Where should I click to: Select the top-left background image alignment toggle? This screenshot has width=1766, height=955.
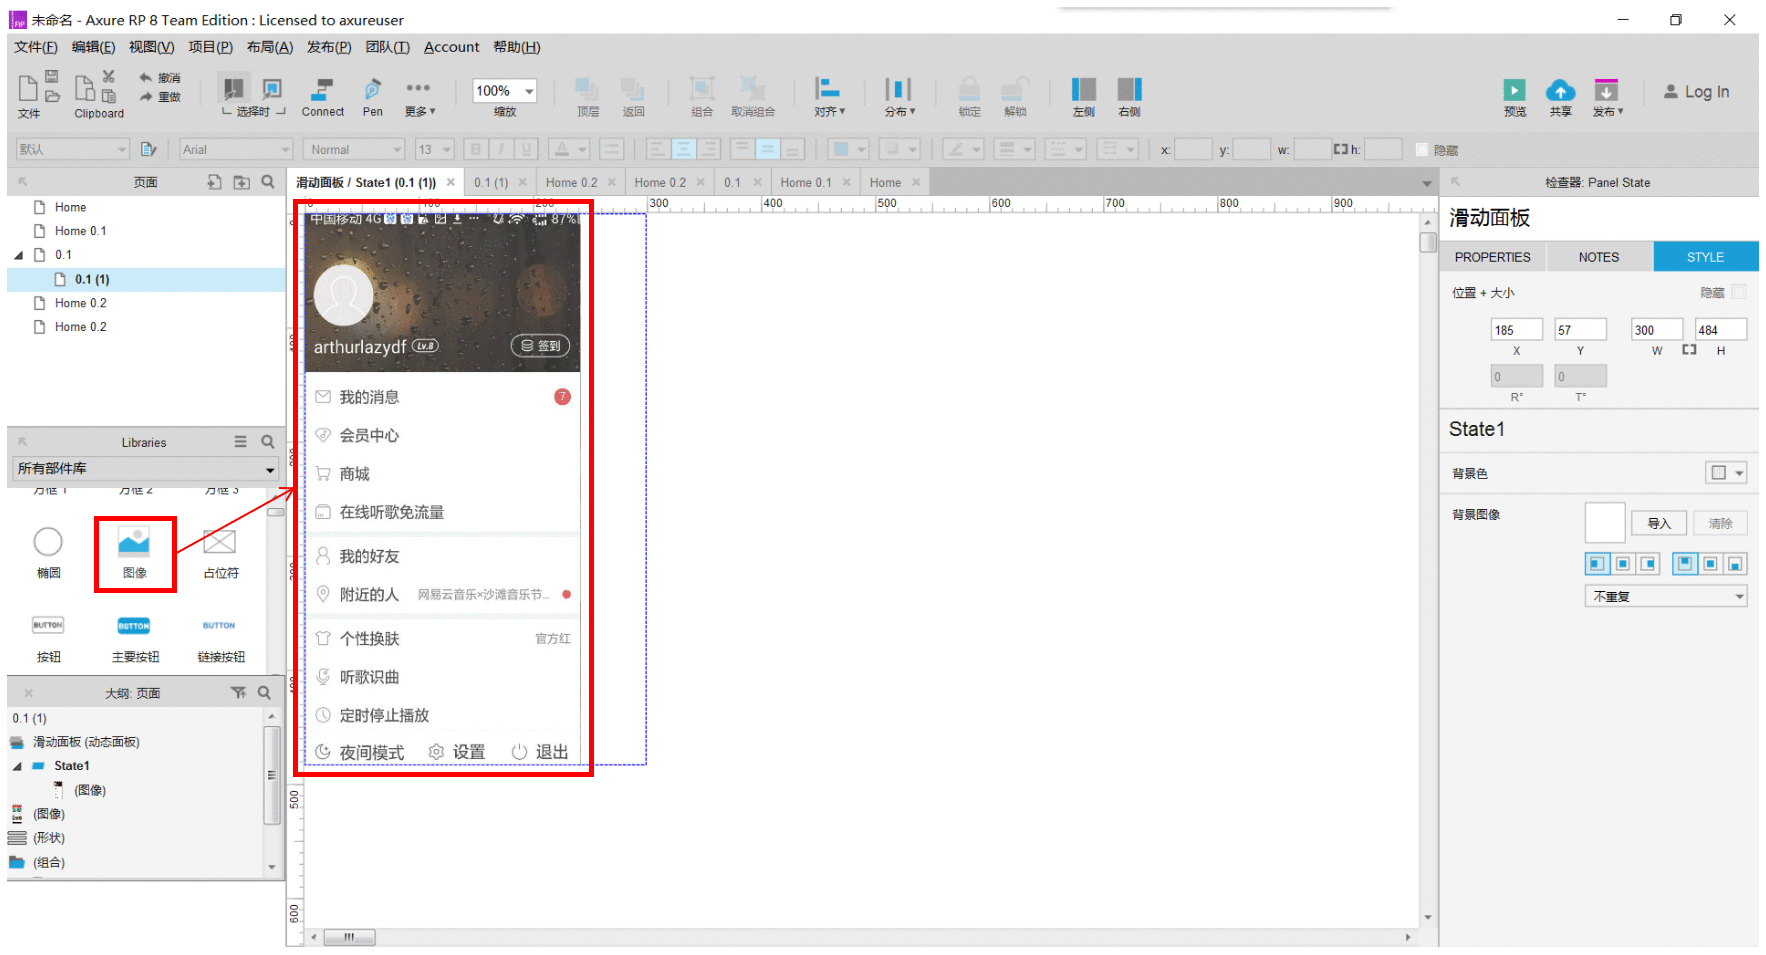point(1597,564)
